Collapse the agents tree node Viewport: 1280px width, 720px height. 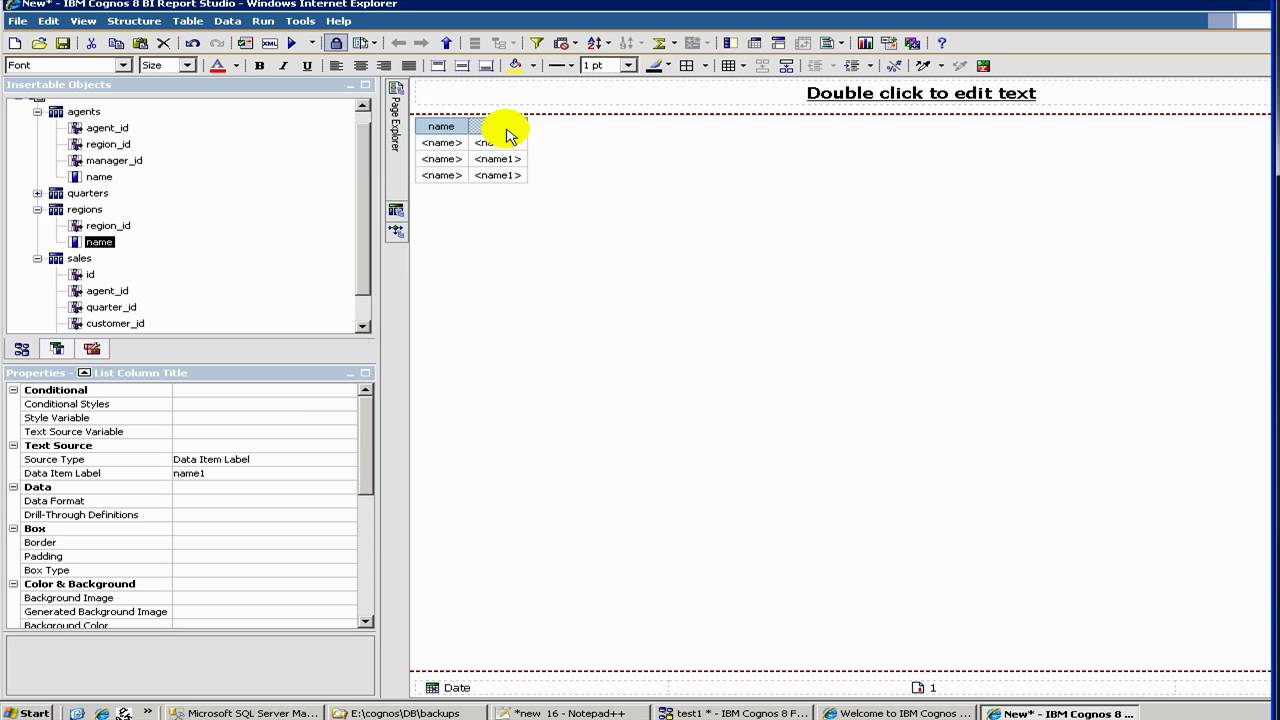pyautogui.click(x=38, y=112)
